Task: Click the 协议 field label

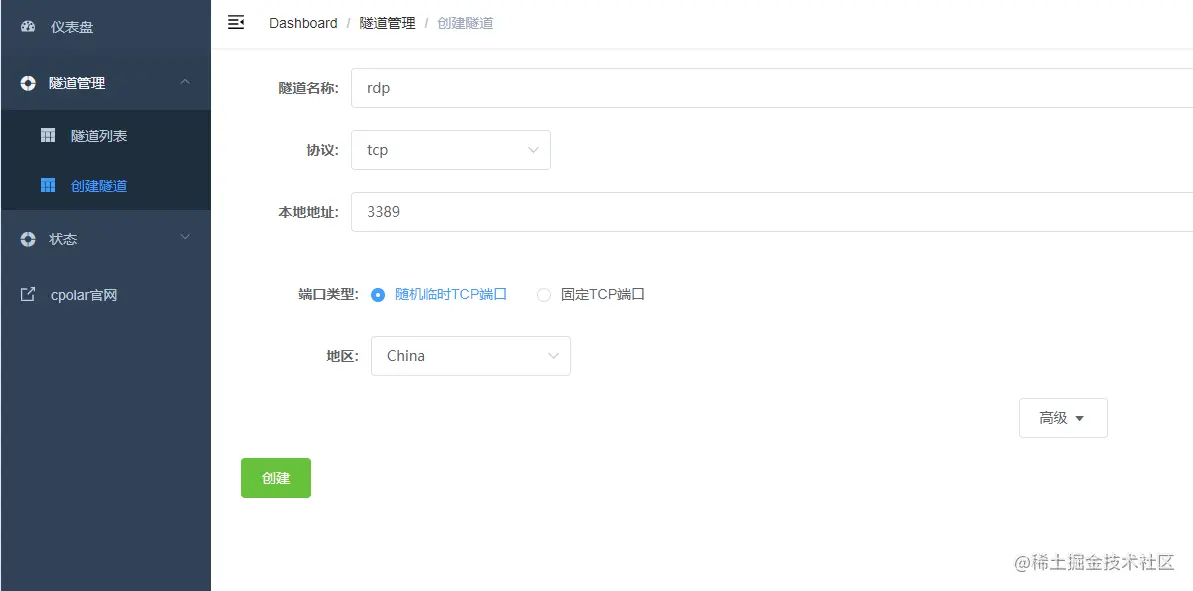Action: coord(322,150)
